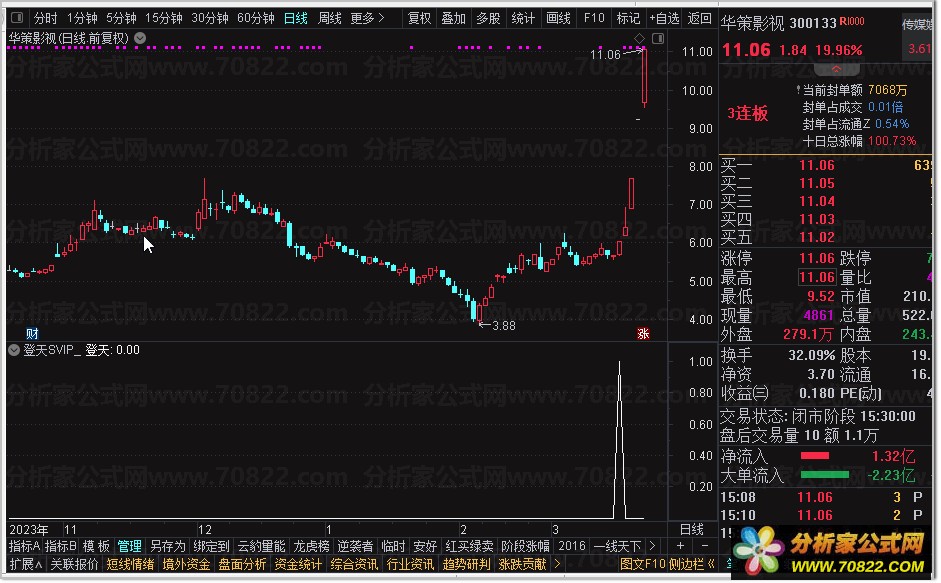The height and width of the screenshot is (583, 941).
Task: Click the 叠加 overlay button
Action: tap(454, 18)
